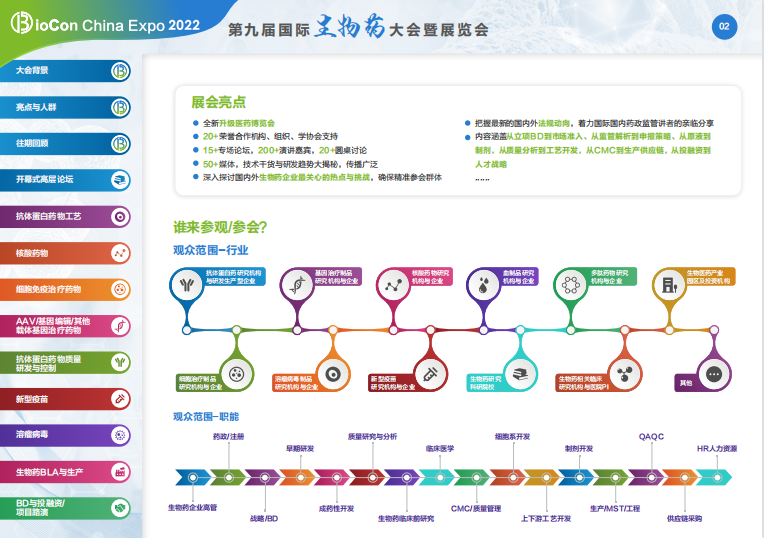Image resolution: width=764 pixels, height=538 pixels.
Task: Click the petri dish icon for 细胞治疗制品
Action: pyautogui.click(x=237, y=374)
